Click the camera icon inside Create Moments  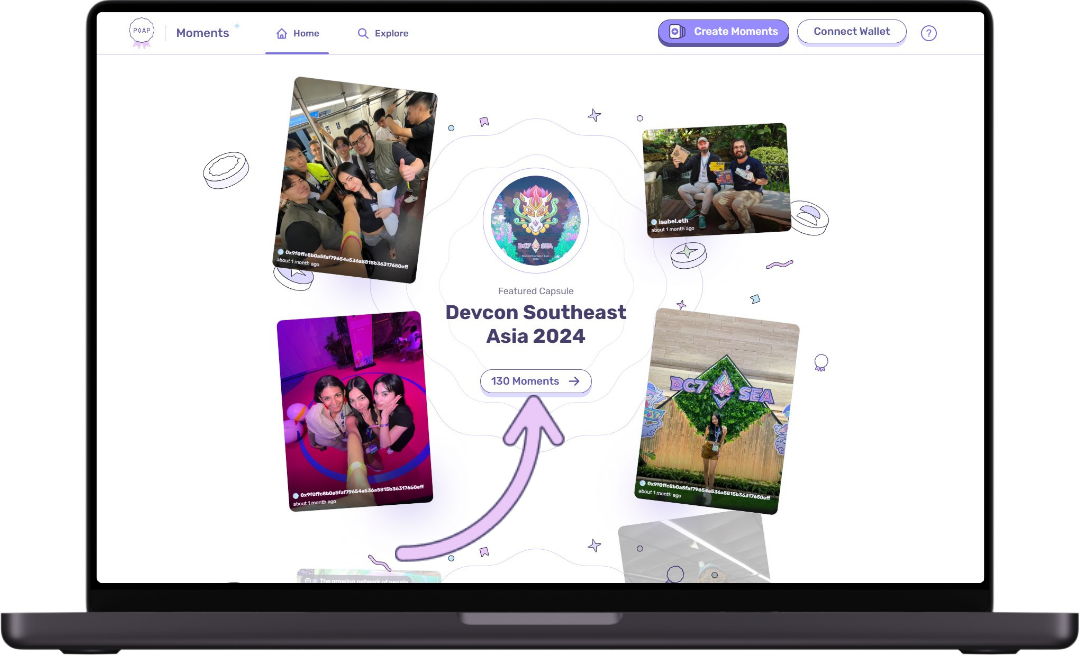(x=676, y=32)
